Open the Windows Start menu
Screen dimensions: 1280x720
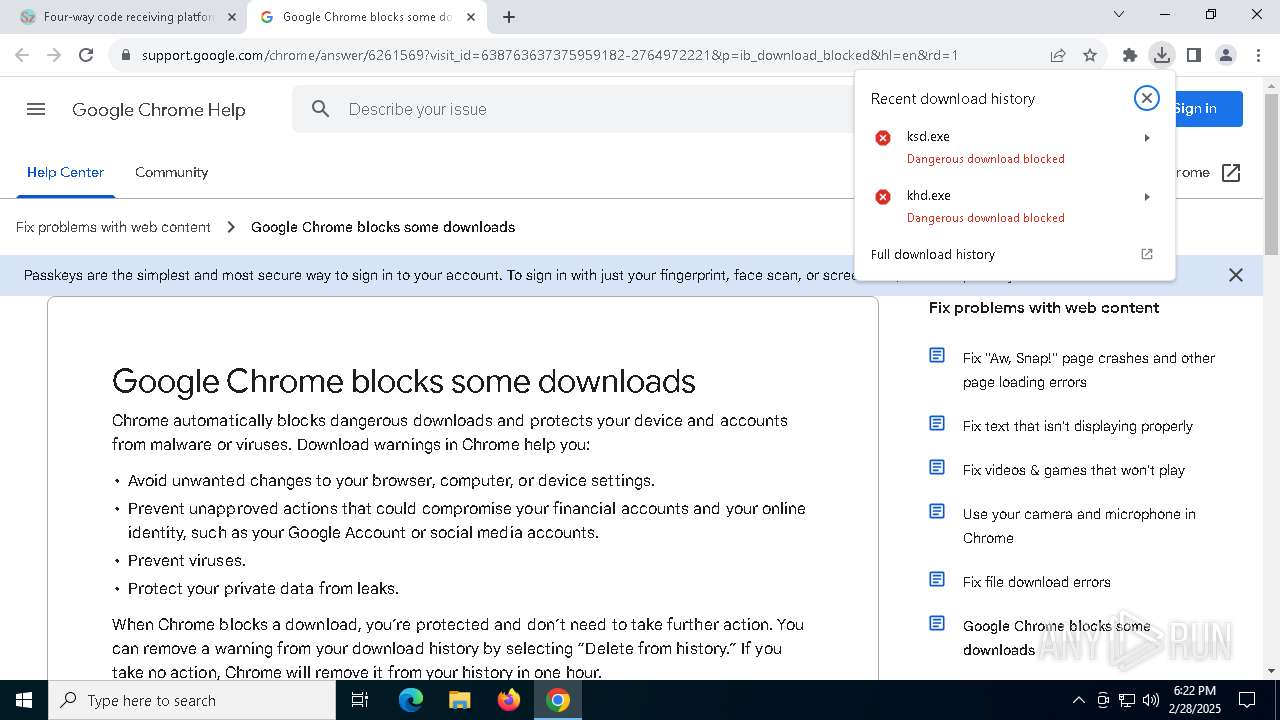coord(24,700)
